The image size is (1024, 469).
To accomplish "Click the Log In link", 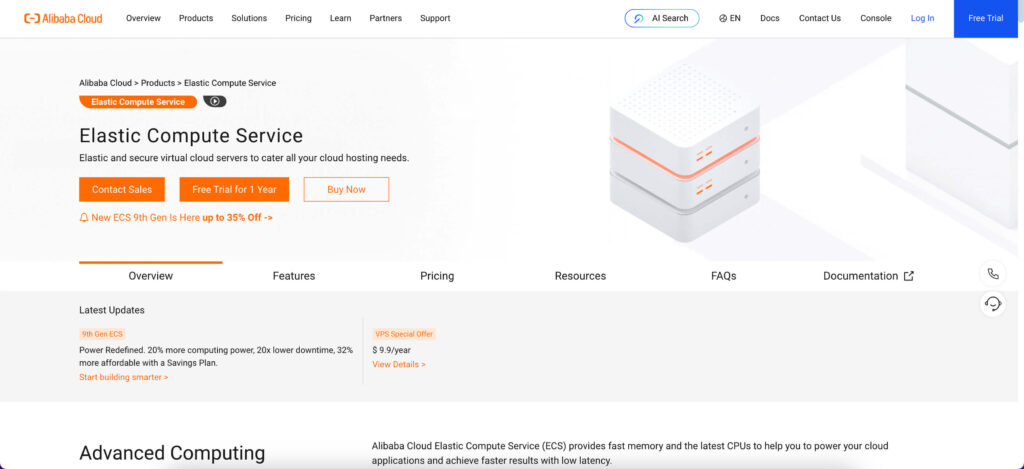I will tap(922, 18).
